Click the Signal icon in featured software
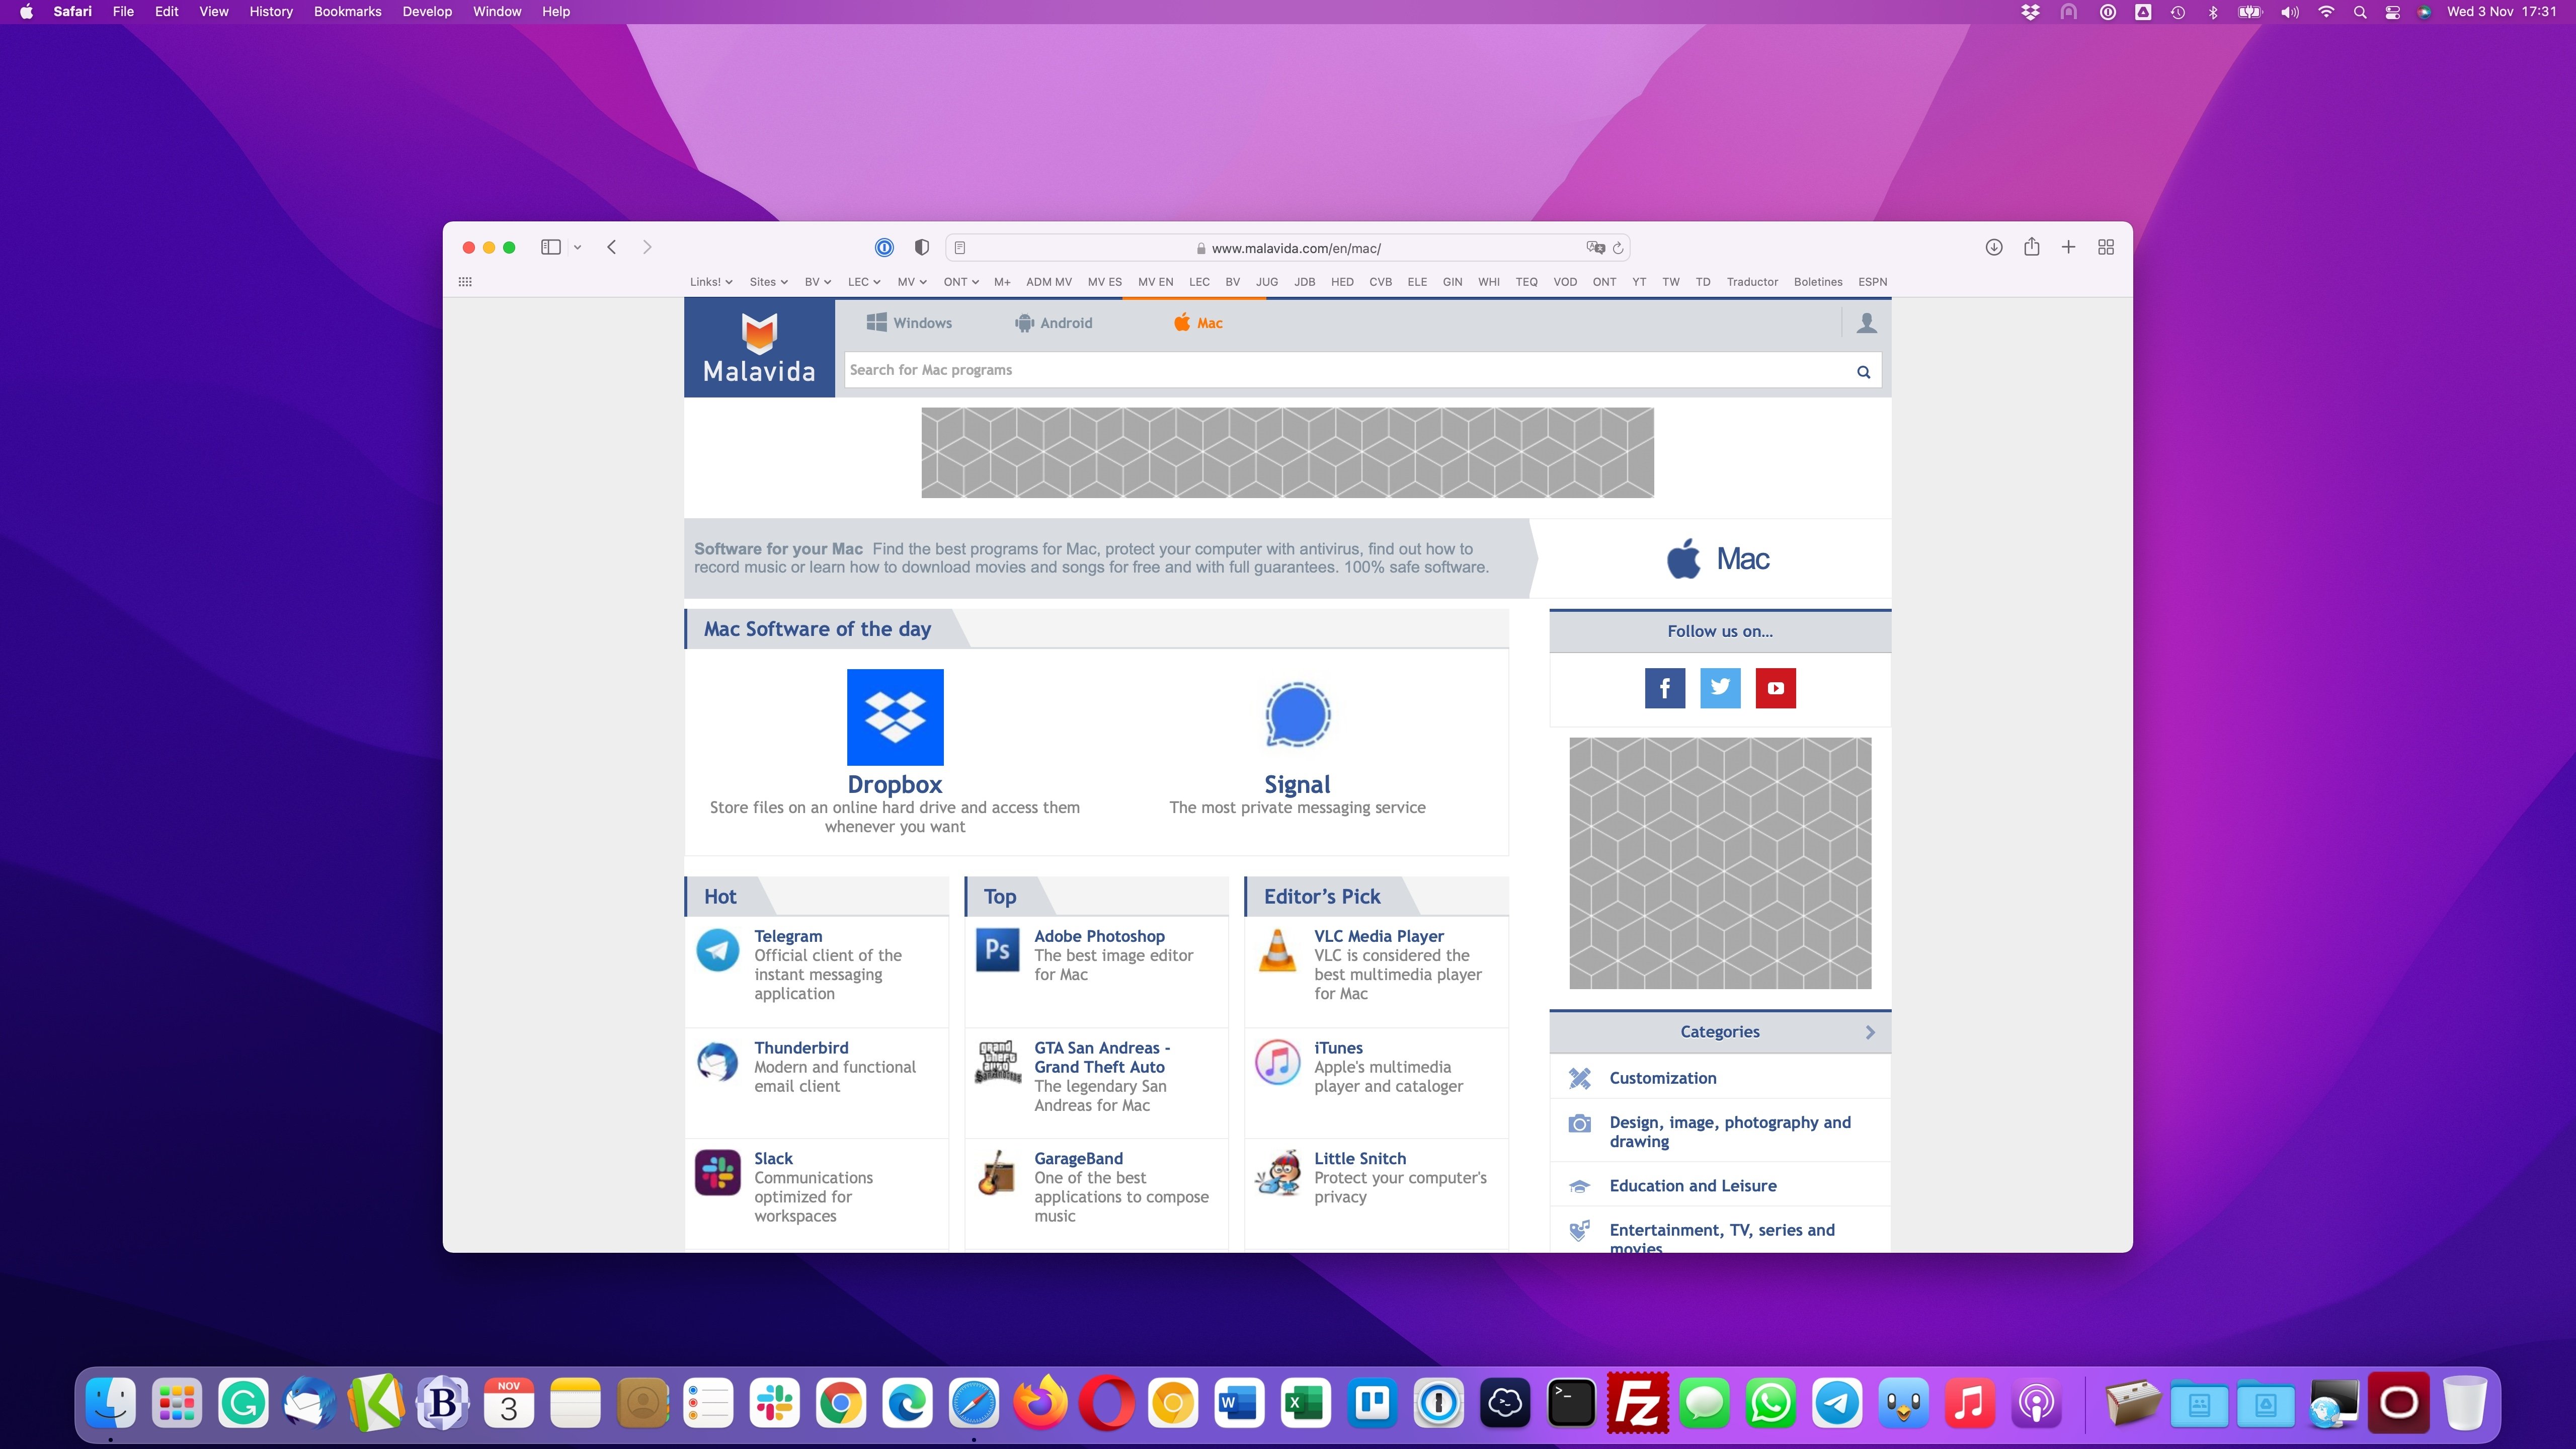The image size is (2576, 1449). 1297,716
